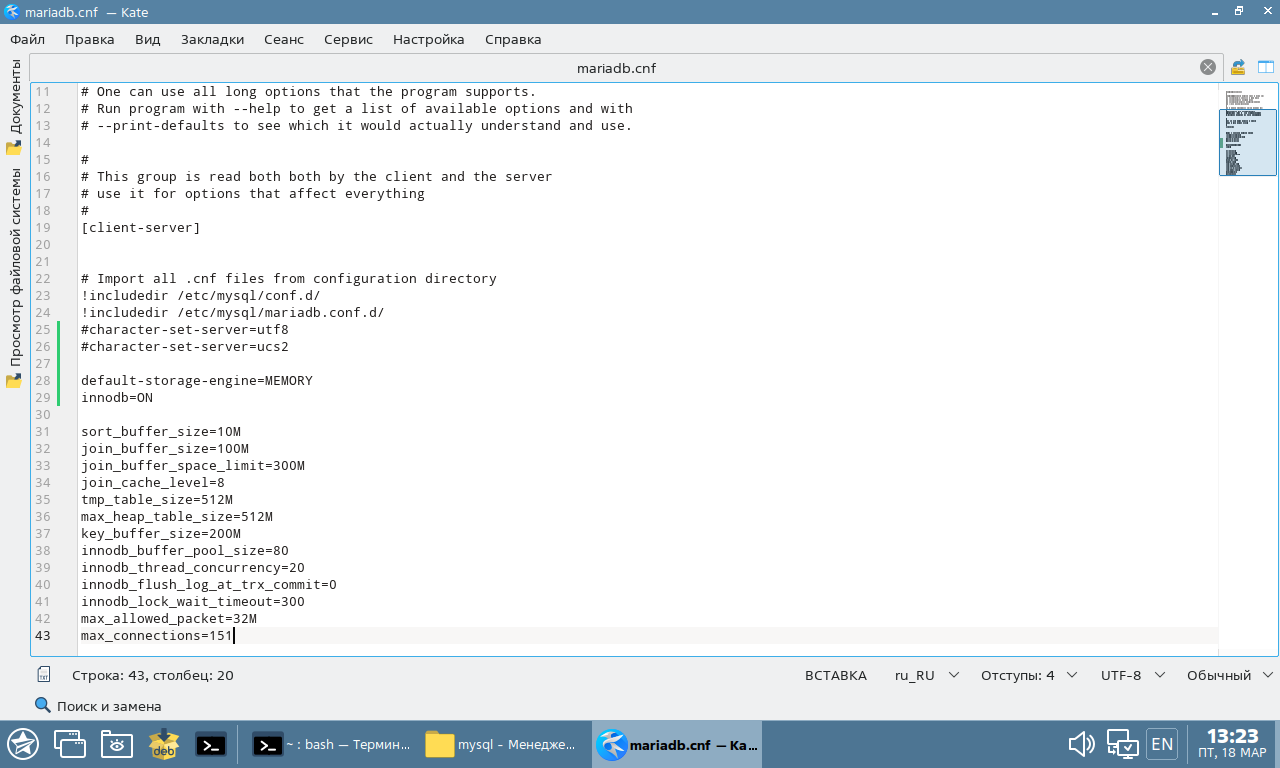Open the ru_RU dictionary dropdown

(927, 675)
